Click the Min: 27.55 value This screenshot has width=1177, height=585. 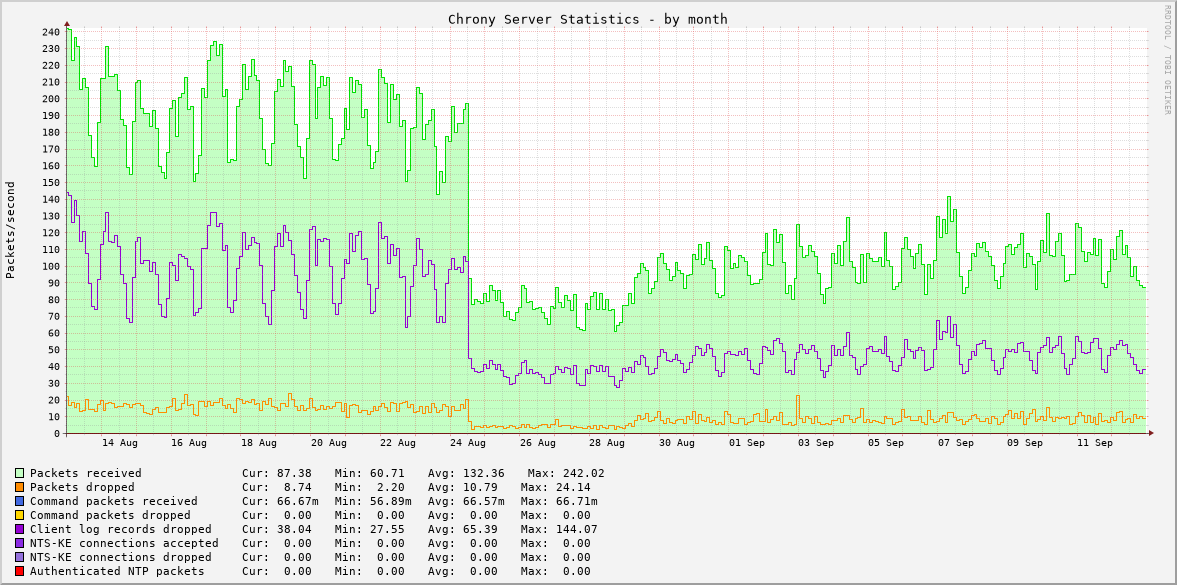369,529
